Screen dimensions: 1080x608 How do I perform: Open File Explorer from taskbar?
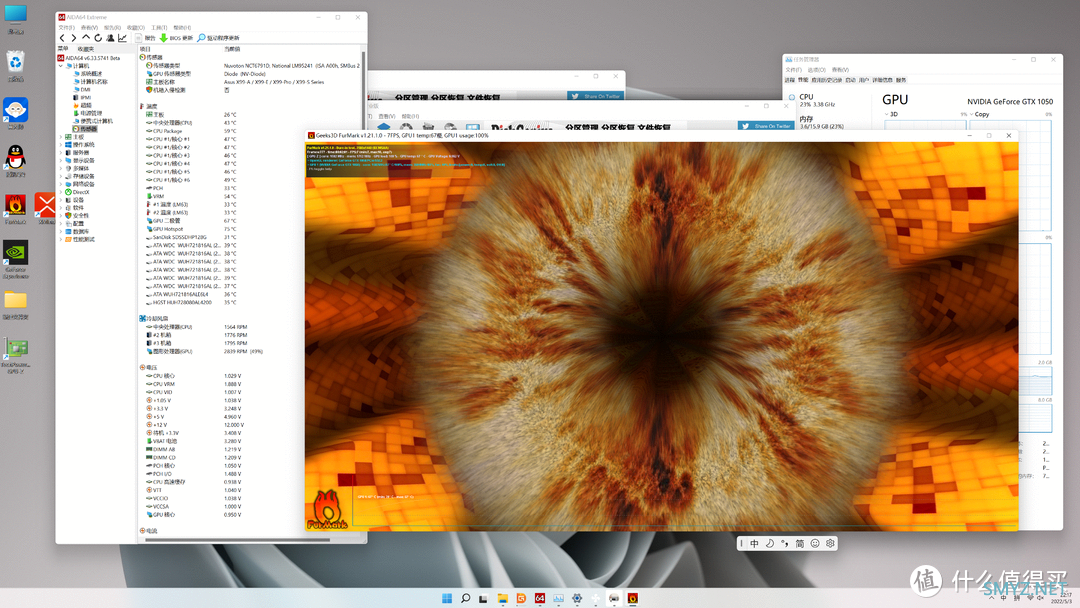[503, 598]
